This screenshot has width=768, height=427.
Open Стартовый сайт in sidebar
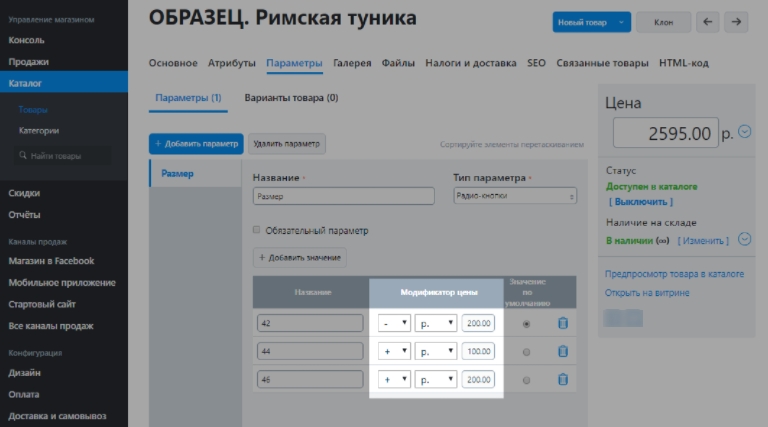pos(42,304)
